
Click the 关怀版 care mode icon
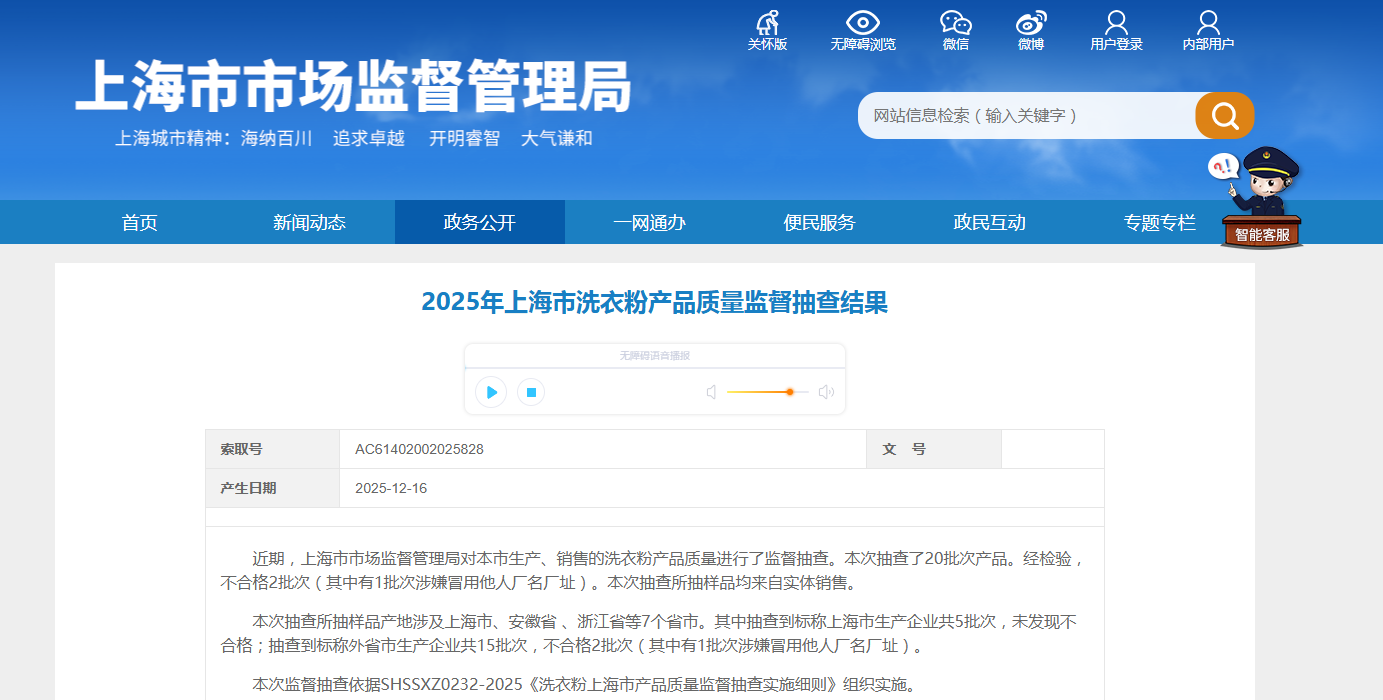tap(767, 23)
